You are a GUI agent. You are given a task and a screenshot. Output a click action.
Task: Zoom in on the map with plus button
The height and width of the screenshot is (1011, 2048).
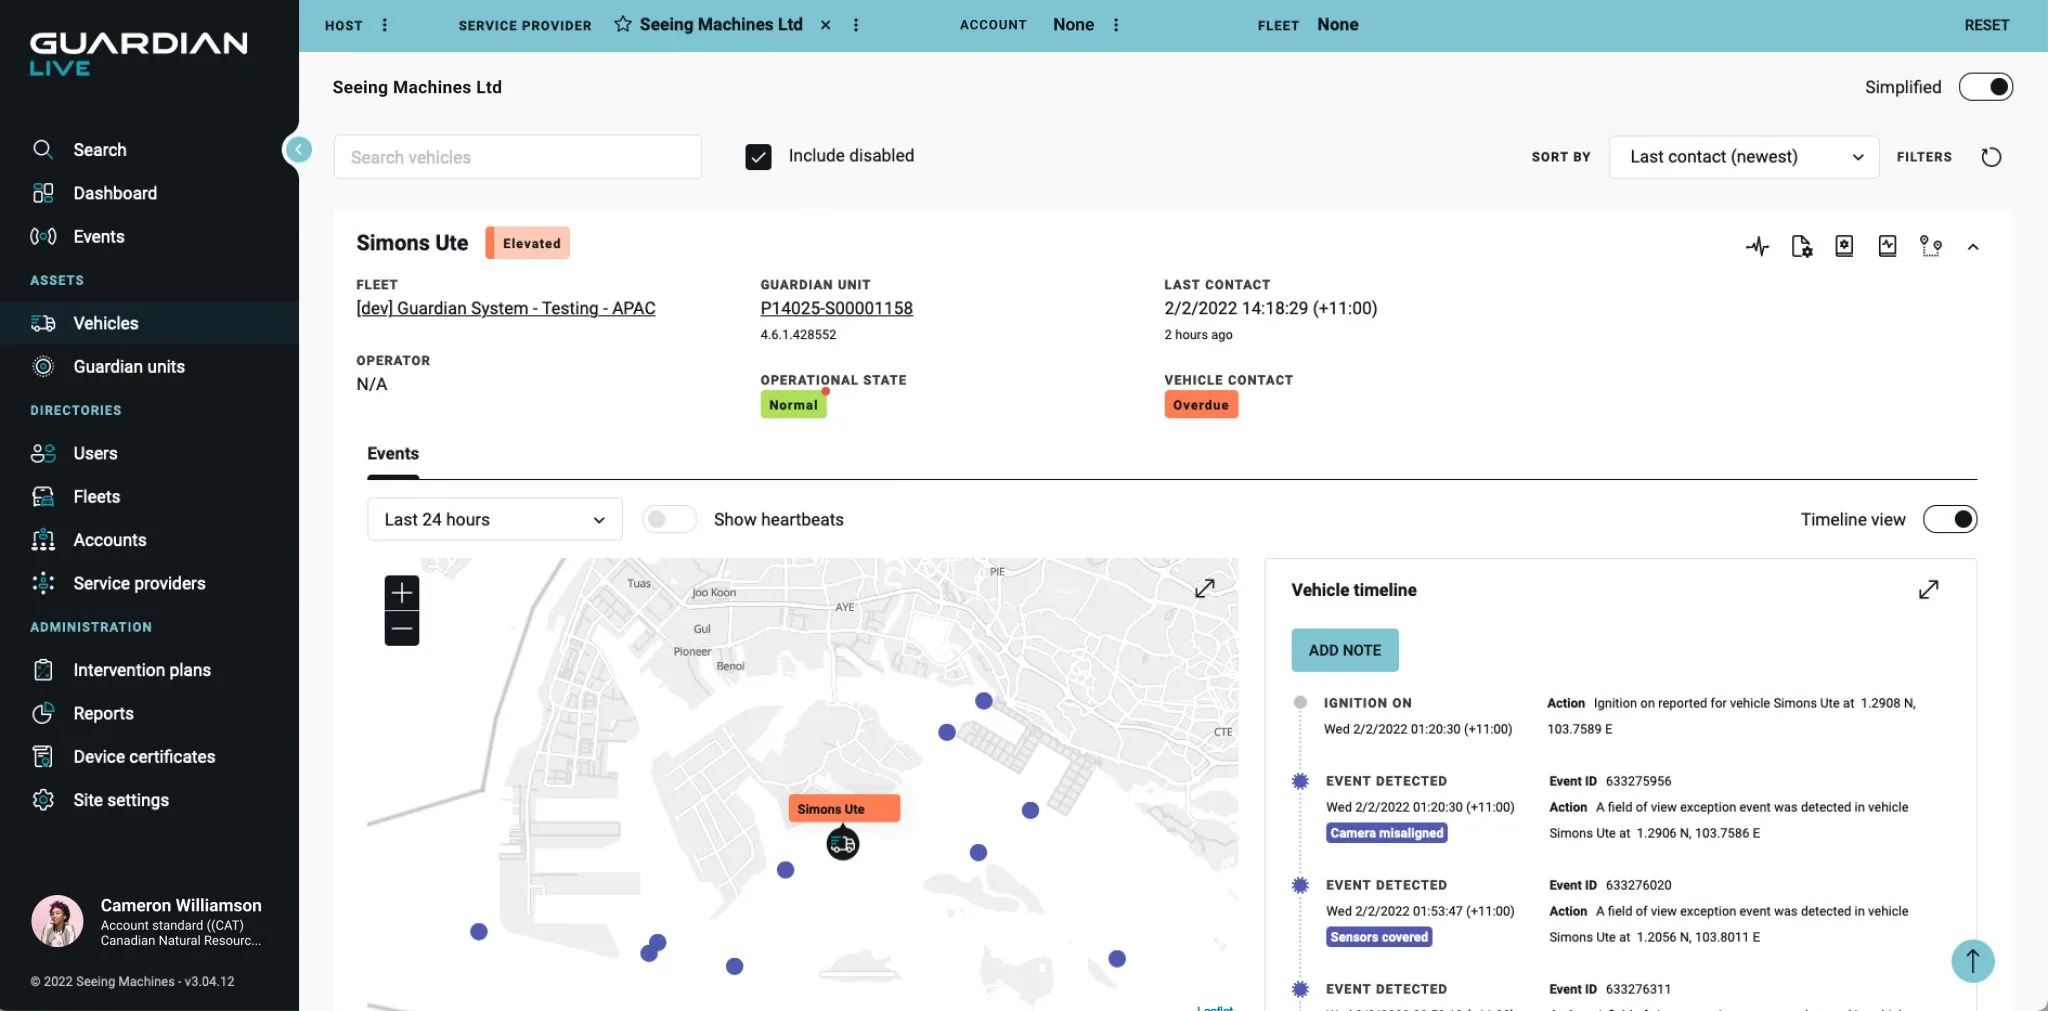click(402, 592)
